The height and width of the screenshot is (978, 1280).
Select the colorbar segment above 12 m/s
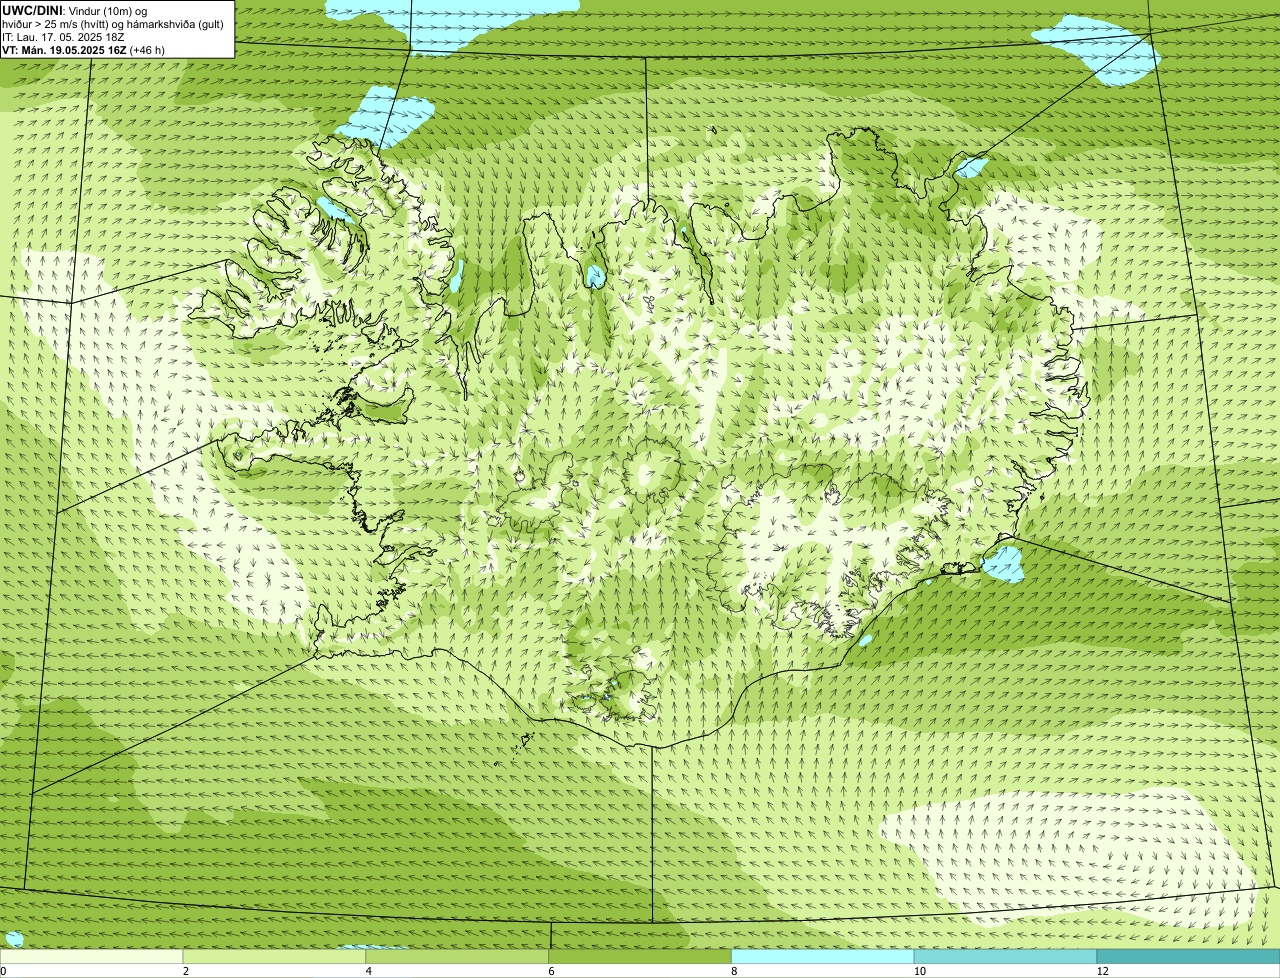pos(1188,957)
